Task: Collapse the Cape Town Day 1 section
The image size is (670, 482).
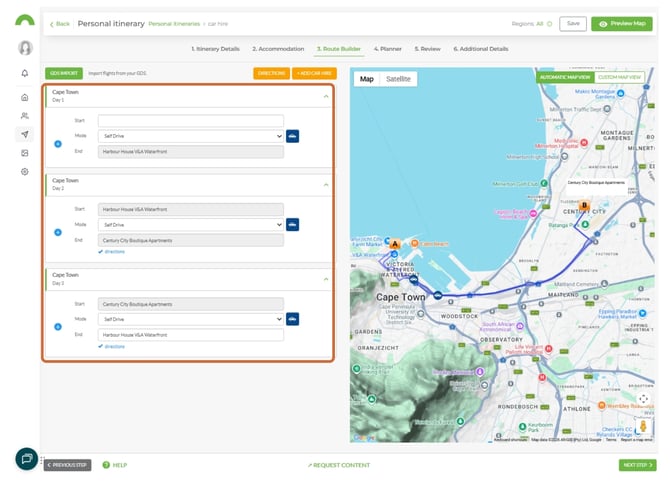Action: 326,96
